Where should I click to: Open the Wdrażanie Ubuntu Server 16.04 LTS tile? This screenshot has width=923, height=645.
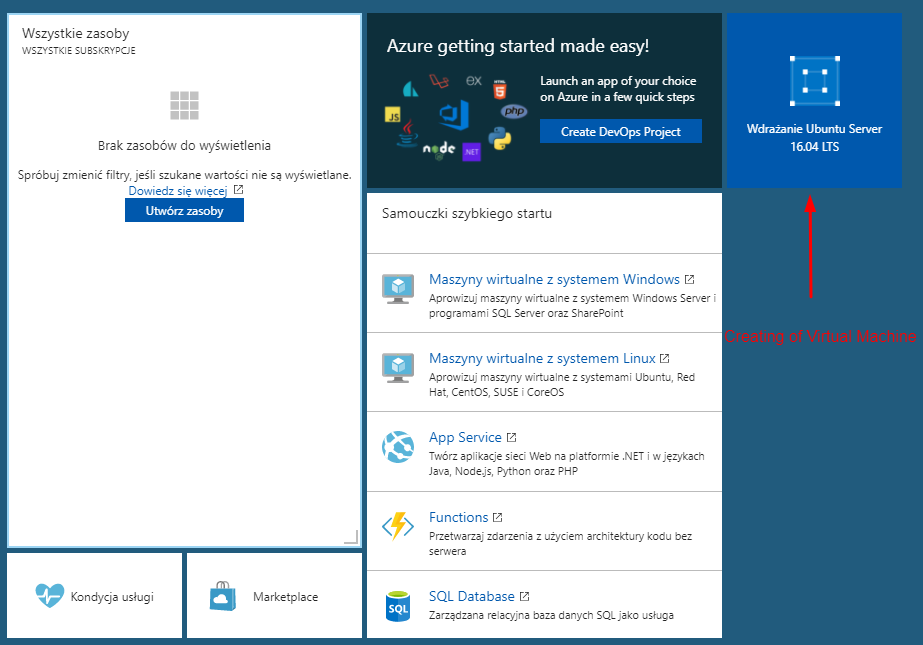[x=814, y=101]
